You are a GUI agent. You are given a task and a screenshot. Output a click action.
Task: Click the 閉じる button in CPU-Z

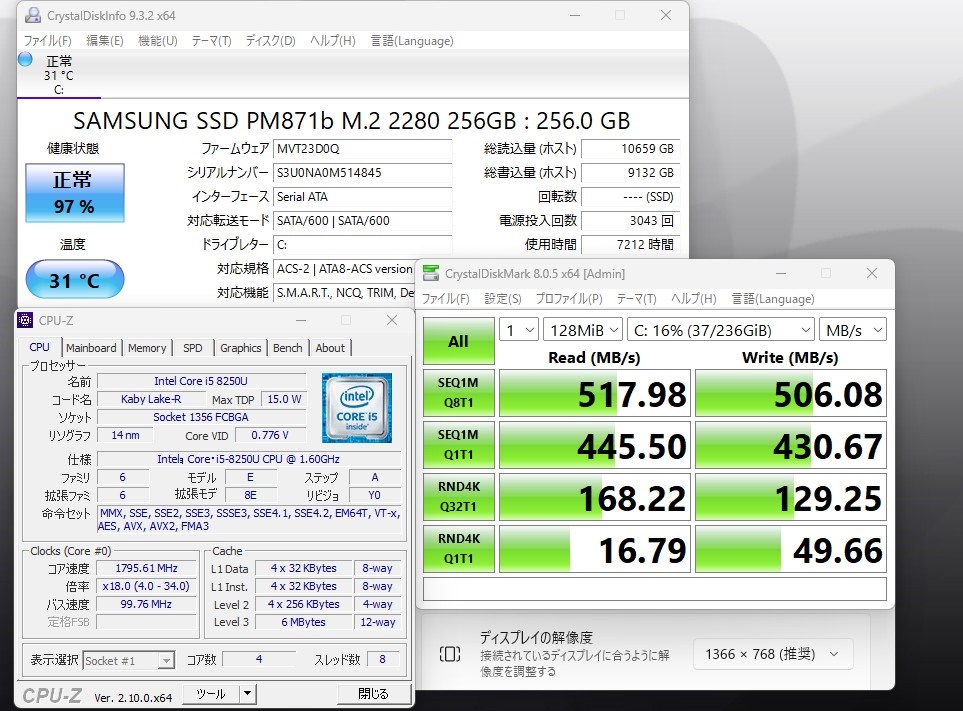click(373, 694)
